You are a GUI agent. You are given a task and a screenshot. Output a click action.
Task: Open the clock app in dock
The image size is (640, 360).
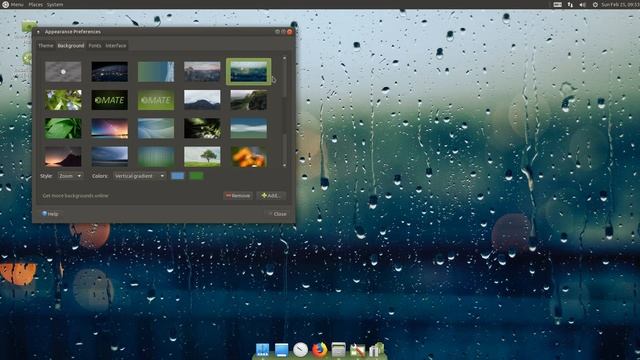pos(300,349)
